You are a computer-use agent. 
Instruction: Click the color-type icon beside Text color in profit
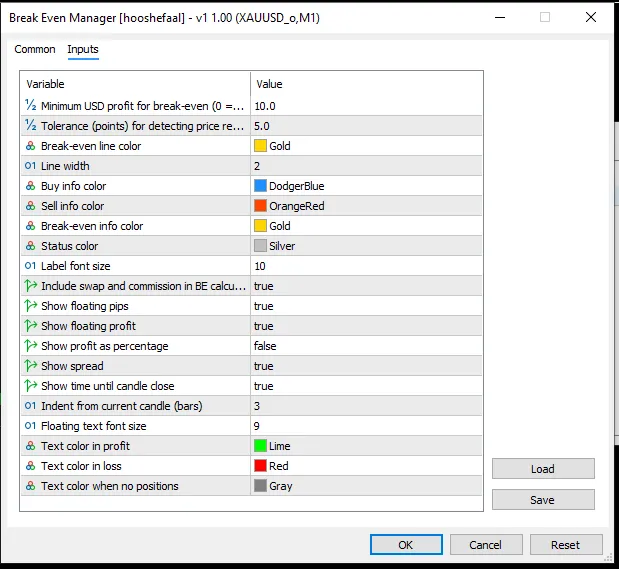(x=30, y=446)
